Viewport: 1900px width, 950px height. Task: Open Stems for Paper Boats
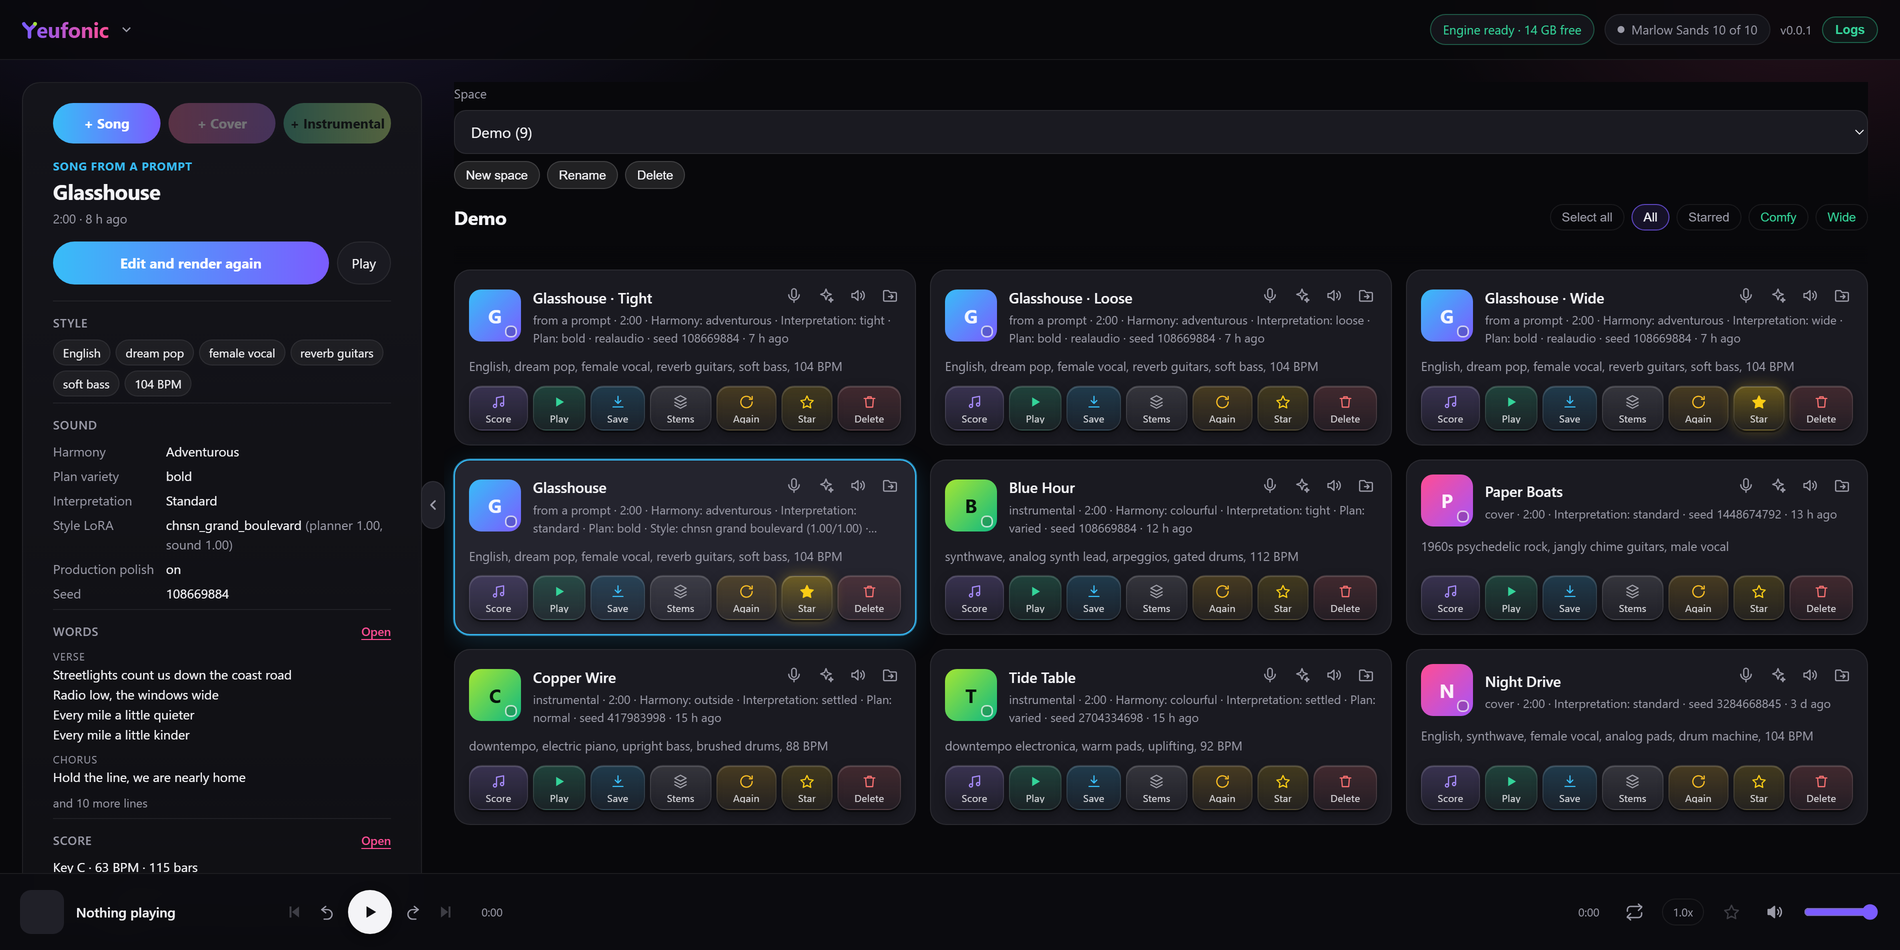[1632, 597]
